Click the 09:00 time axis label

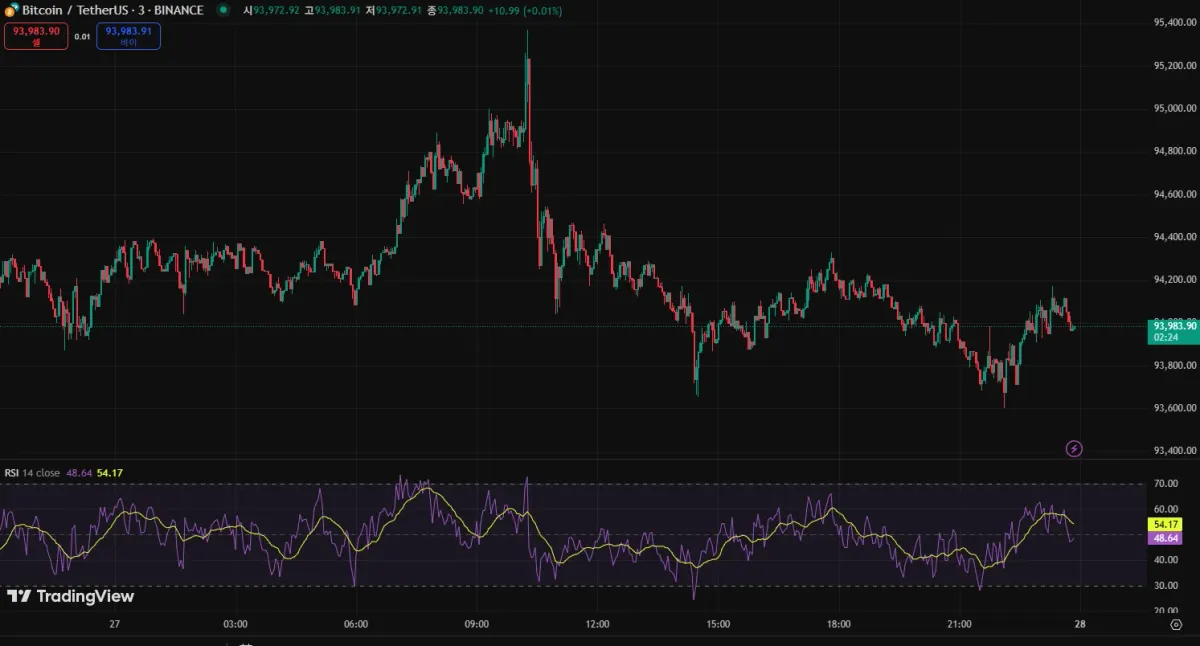pyautogui.click(x=477, y=624)
